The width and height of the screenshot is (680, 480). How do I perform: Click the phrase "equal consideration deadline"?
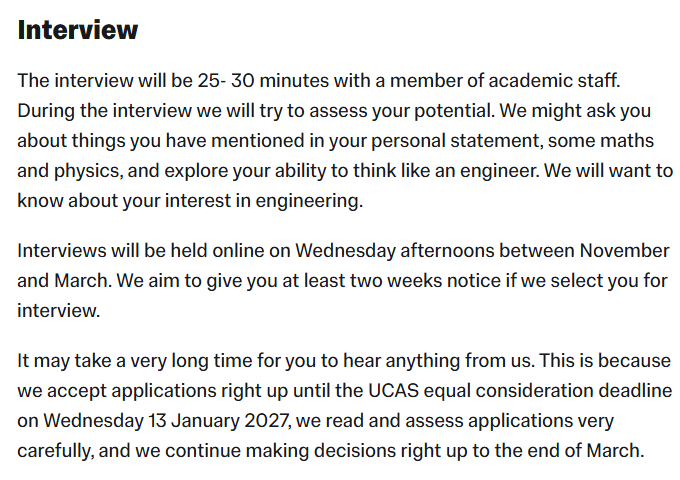548,391
